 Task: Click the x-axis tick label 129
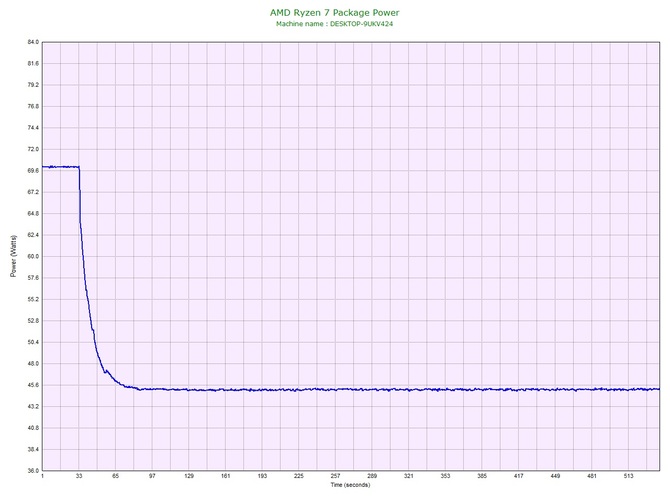point(189,476)
